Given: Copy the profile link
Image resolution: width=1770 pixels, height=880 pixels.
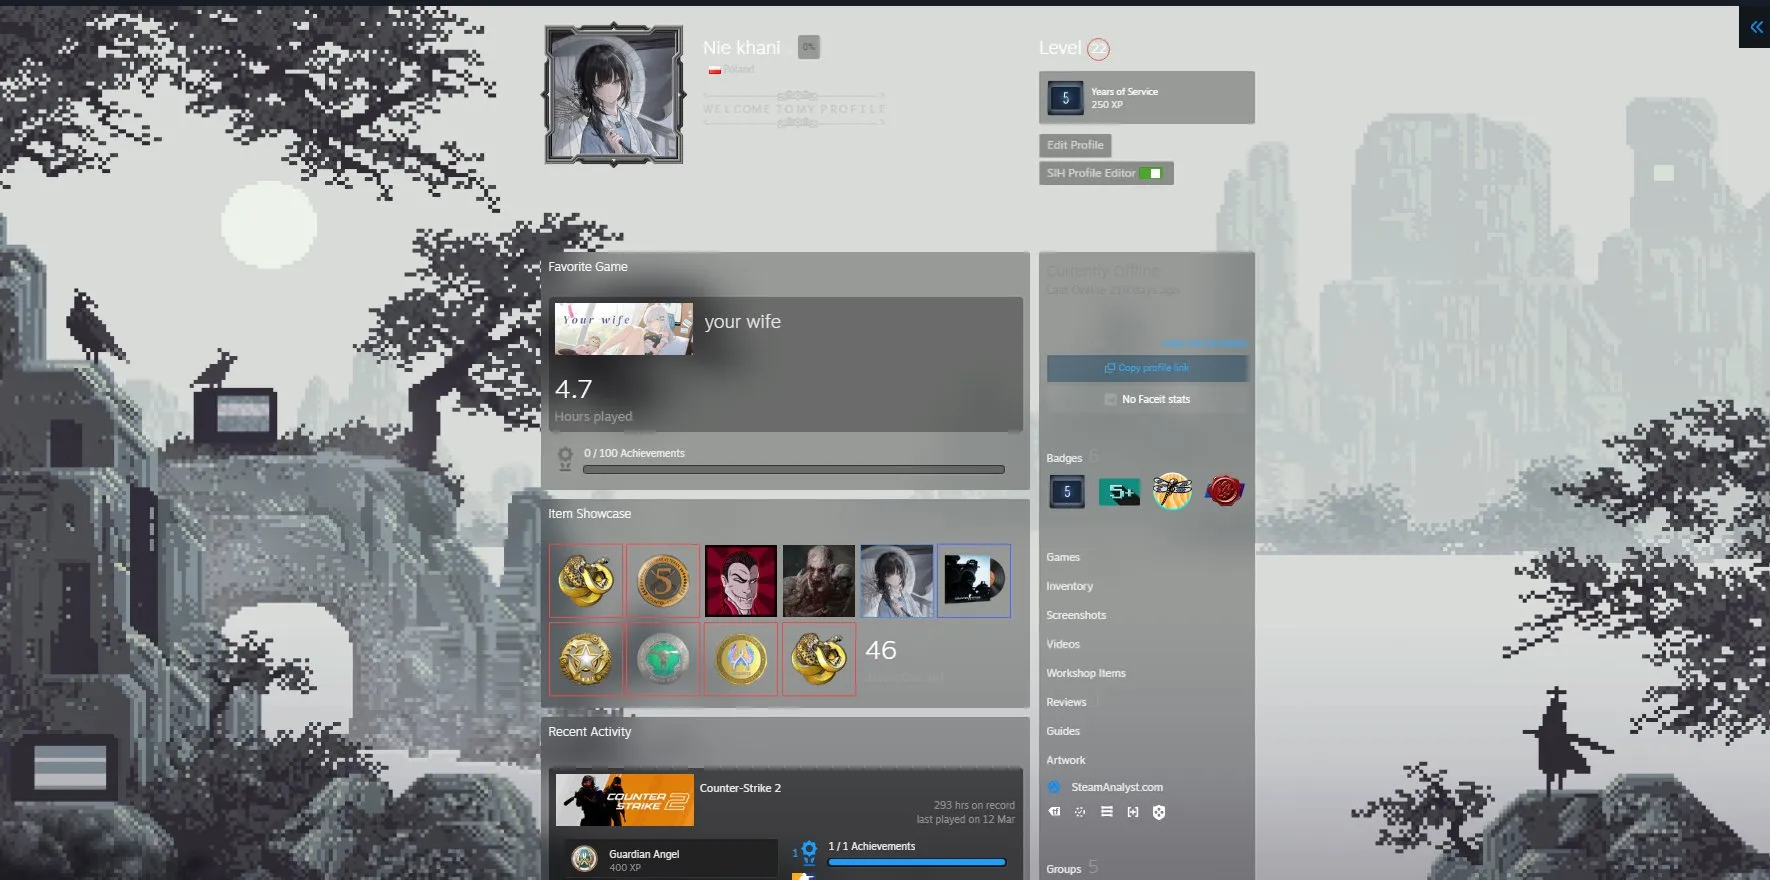Looking at the screenshot, I should point(1147,368).
